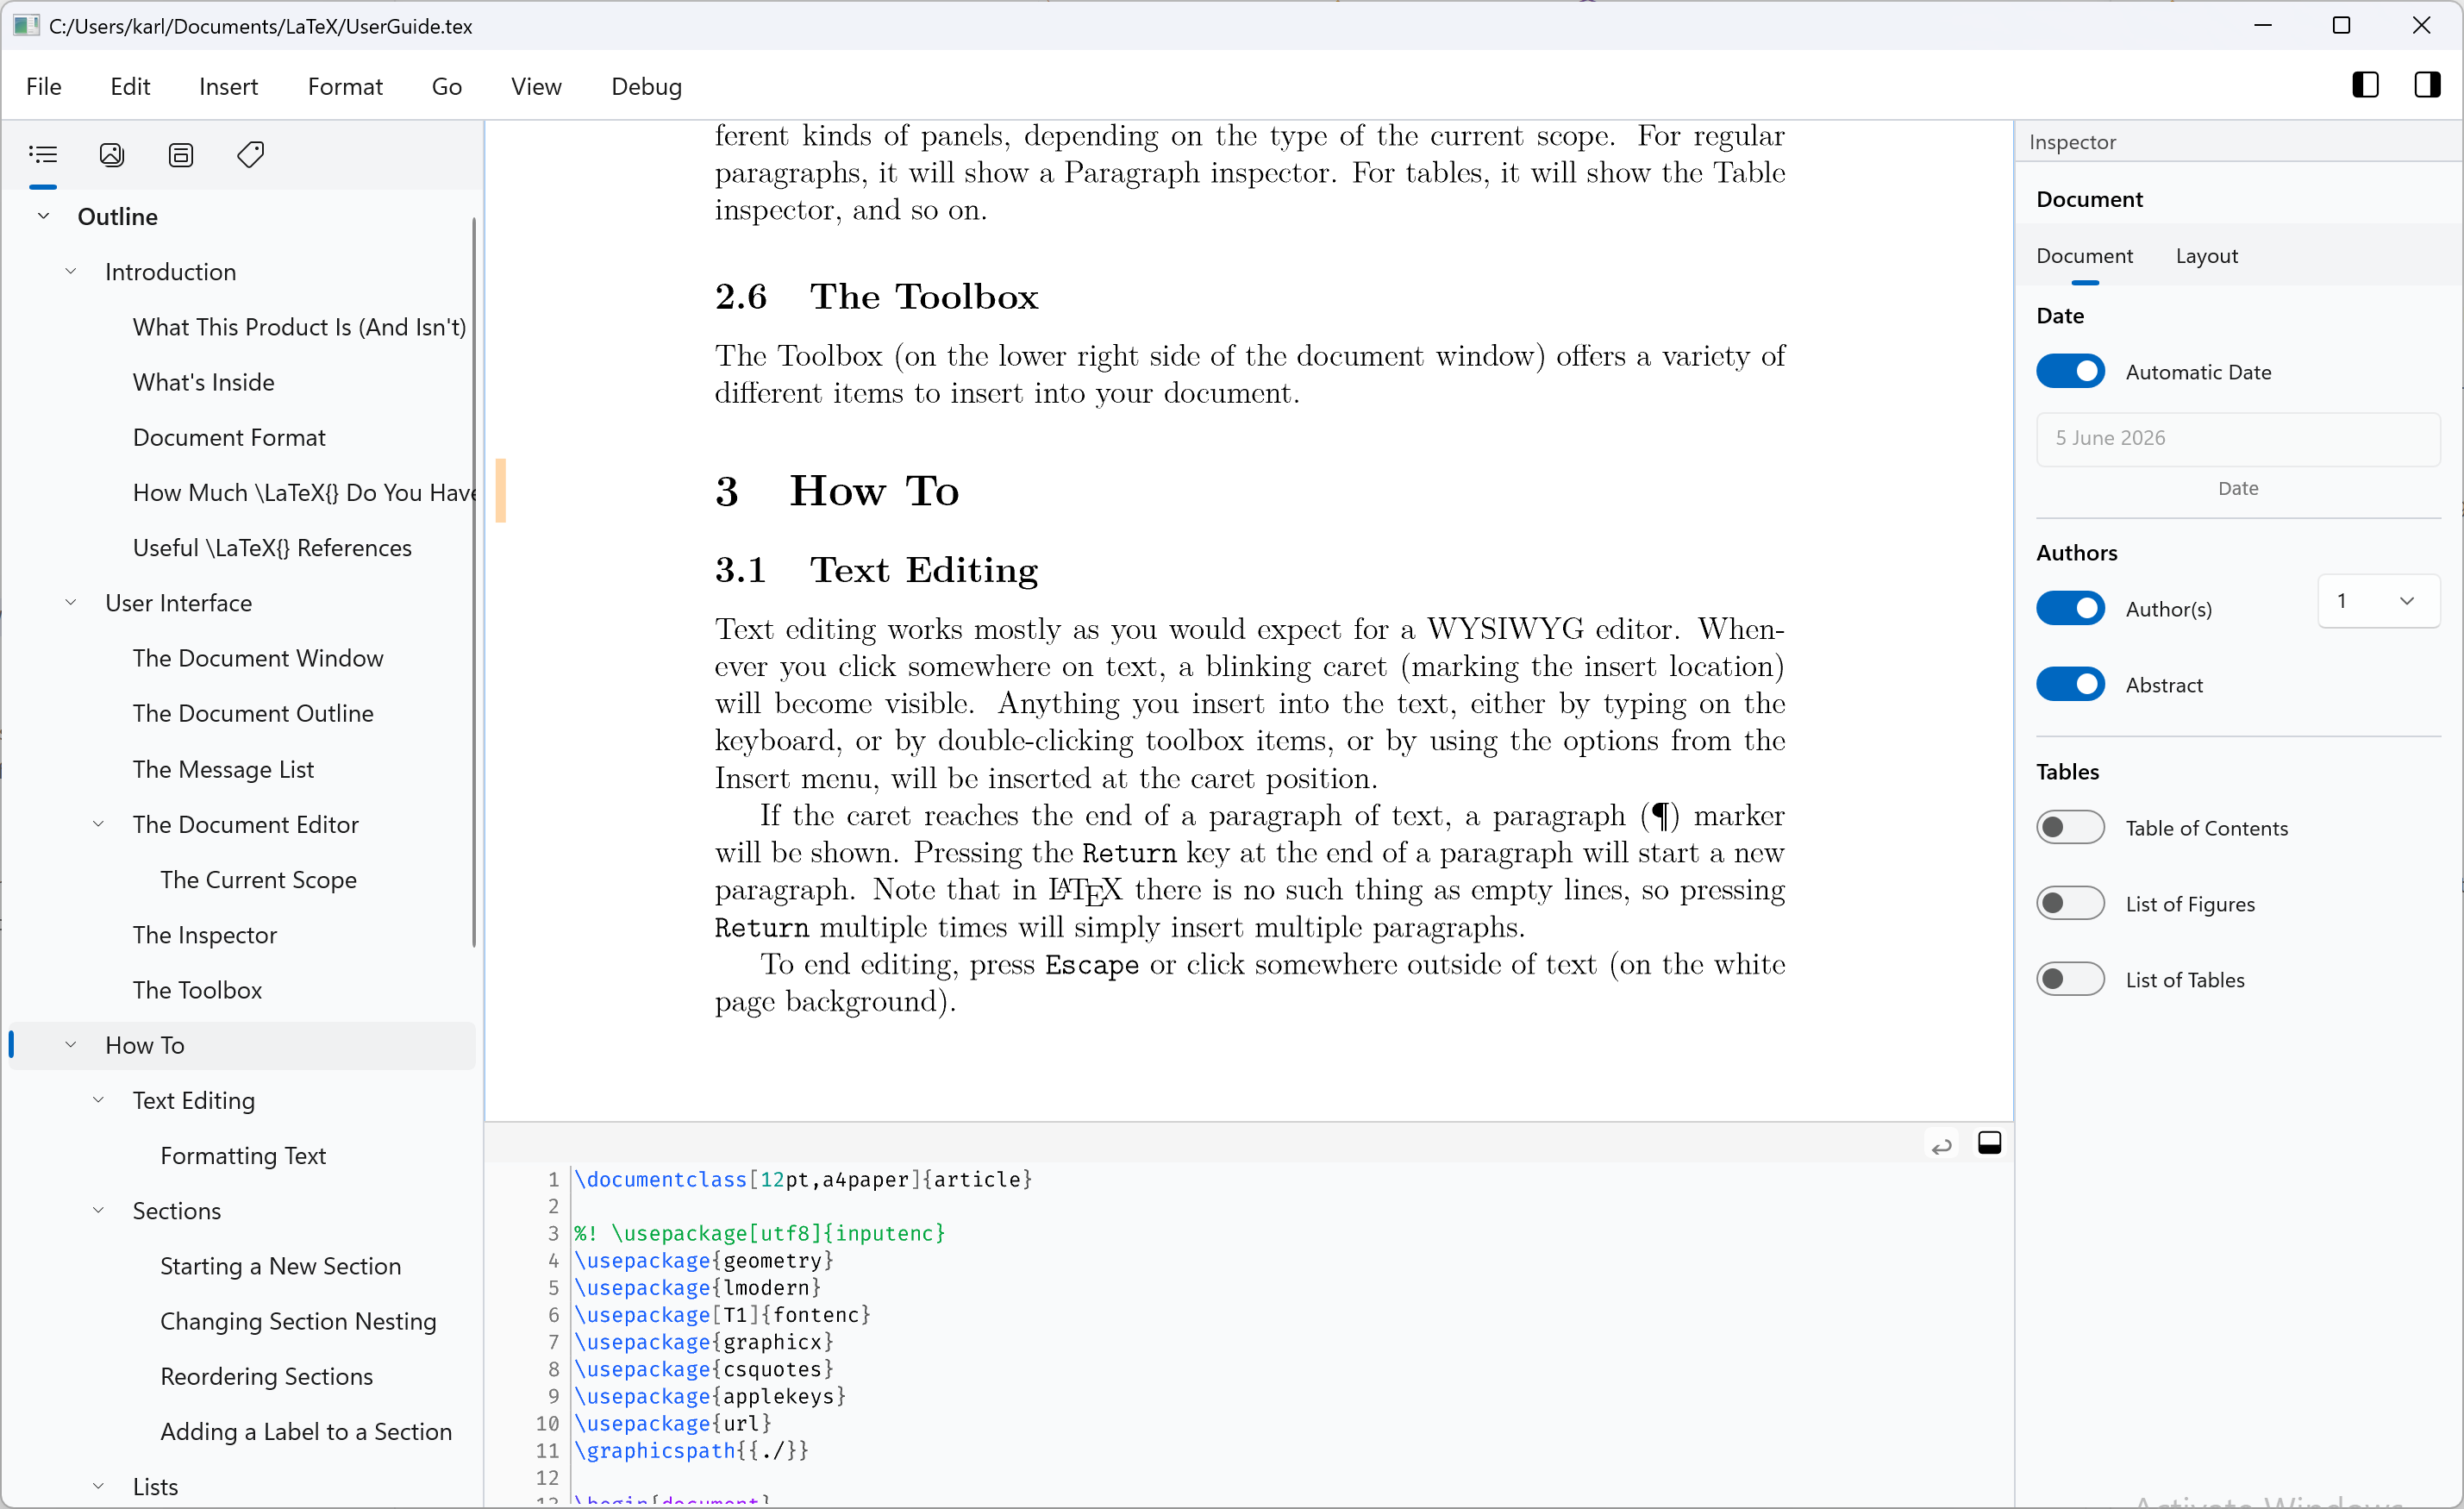
Task: Select 'Adding a Label to a Section'
Action: tap(306, 1431)
